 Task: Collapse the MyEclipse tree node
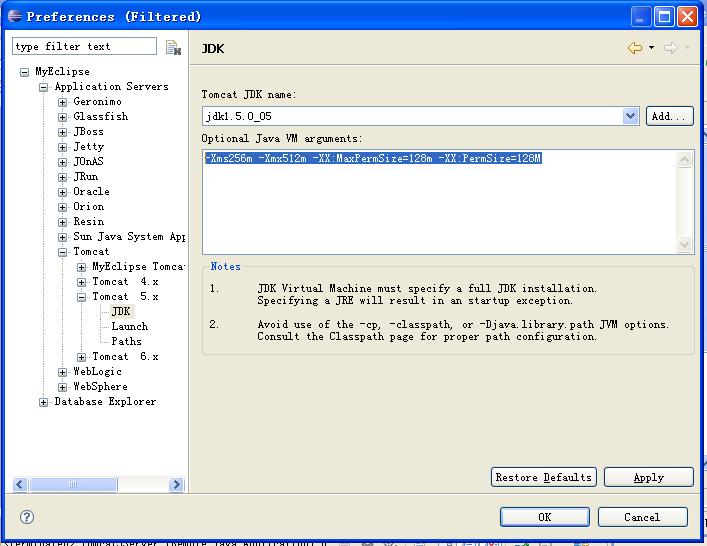25,72
